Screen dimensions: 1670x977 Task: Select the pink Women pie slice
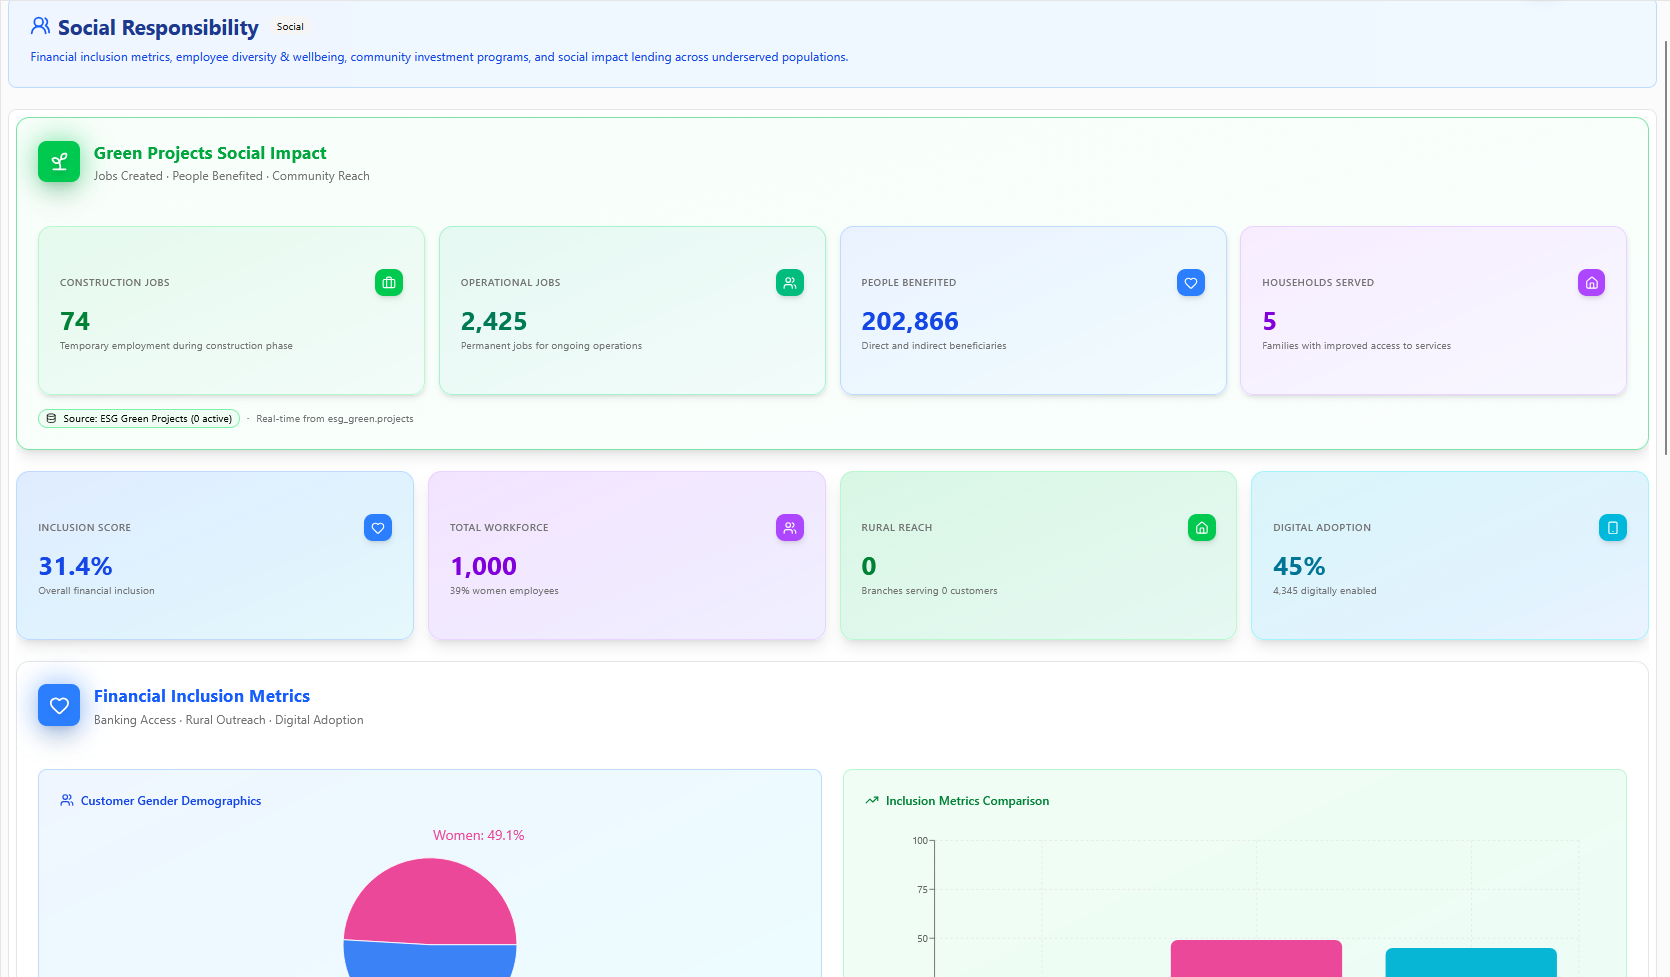tap(430, 900)
